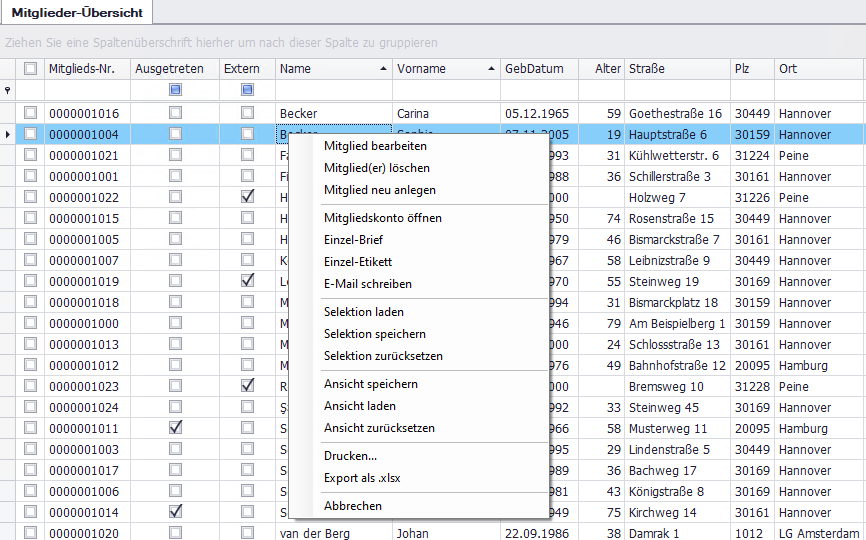866x540 pixels.
Task: Toggle the Extern filter checkbox
Action: click(247, 90)
